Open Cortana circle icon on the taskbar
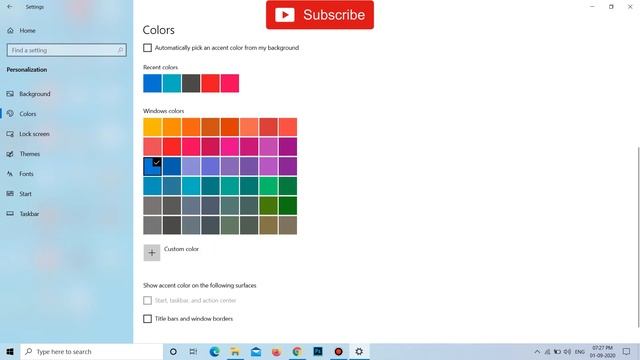640x360 pixels. (173, 351)
